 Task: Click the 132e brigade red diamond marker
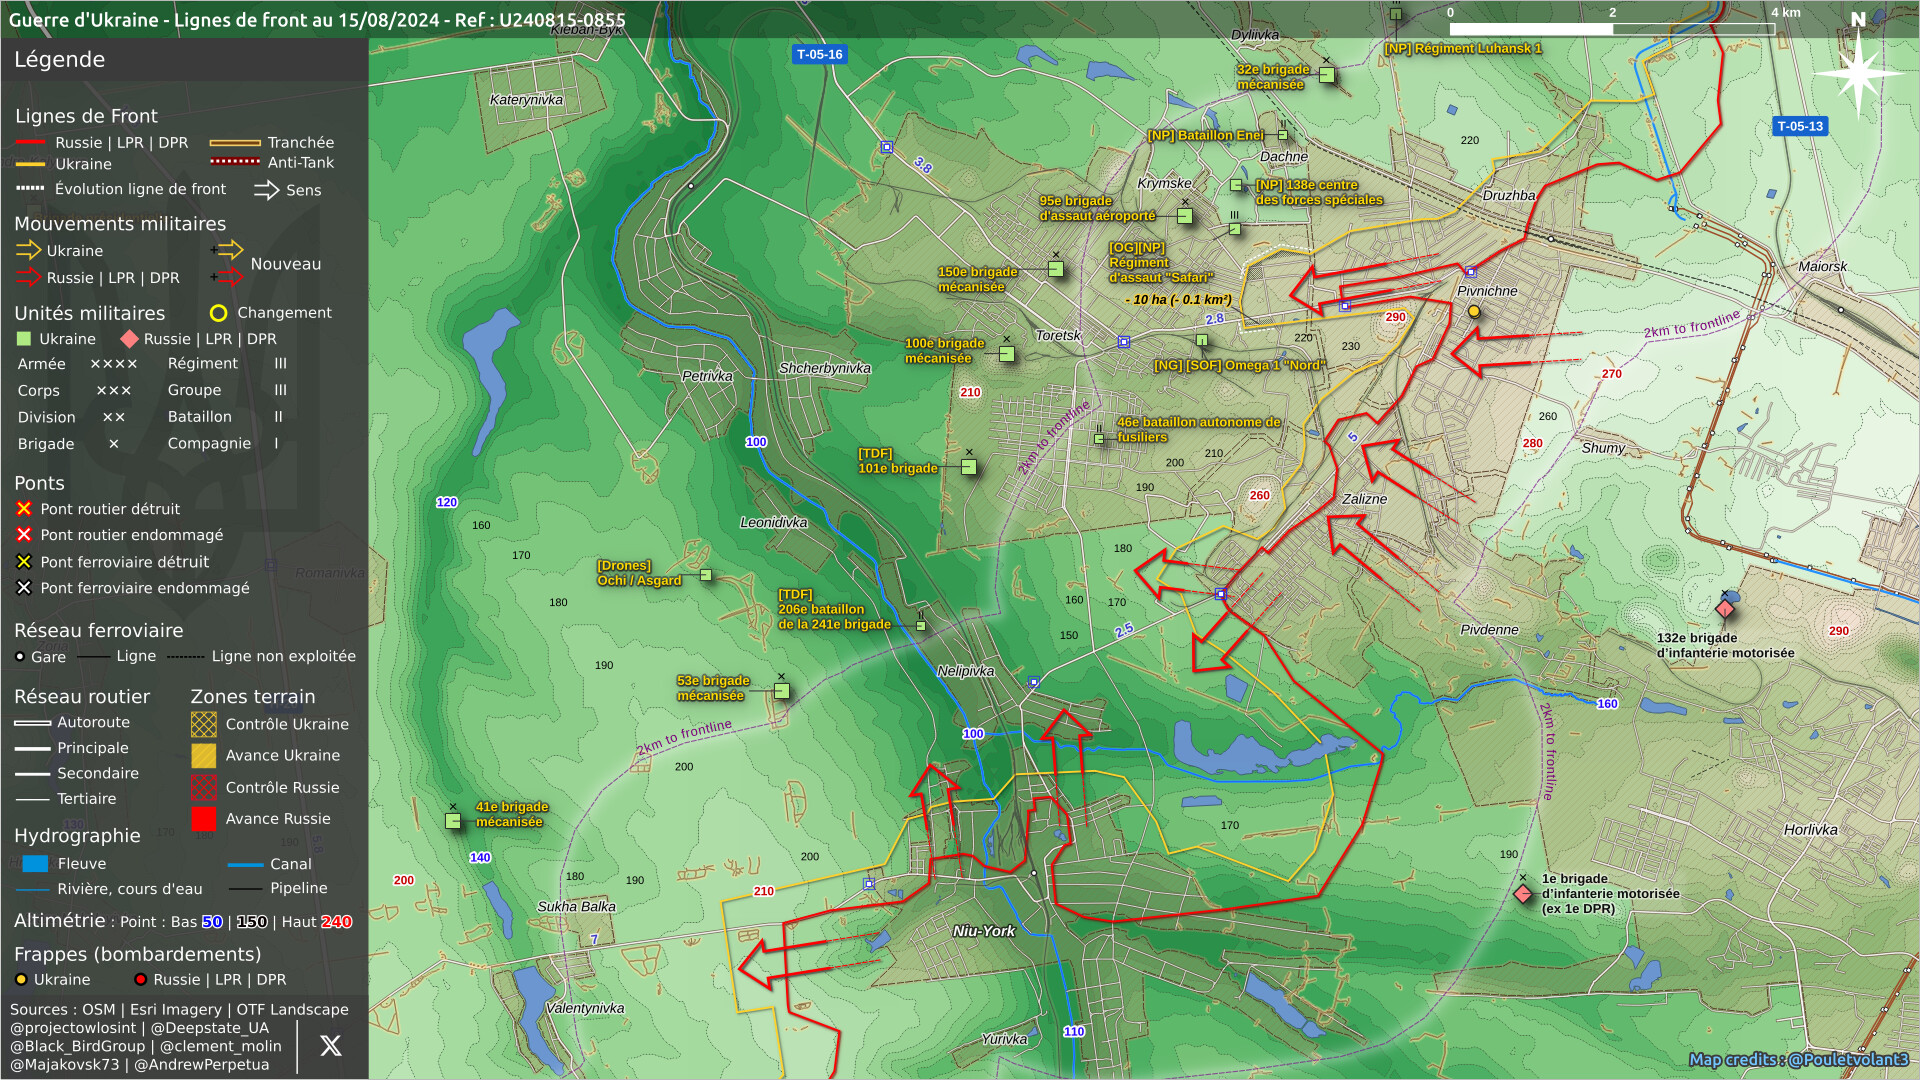point(1725,609)
